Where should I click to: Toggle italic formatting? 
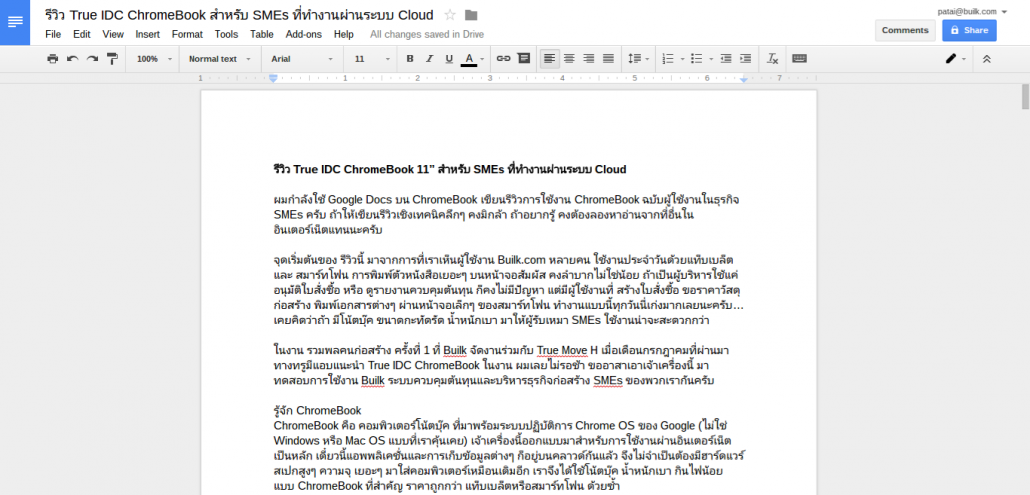coord(430,59)
